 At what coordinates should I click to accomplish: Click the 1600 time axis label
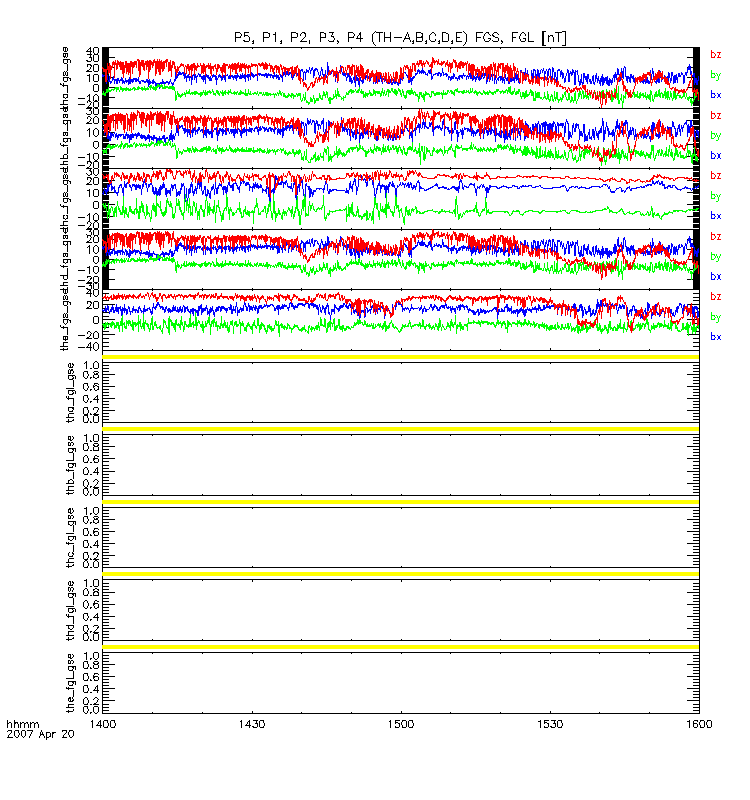pos(699,724)
